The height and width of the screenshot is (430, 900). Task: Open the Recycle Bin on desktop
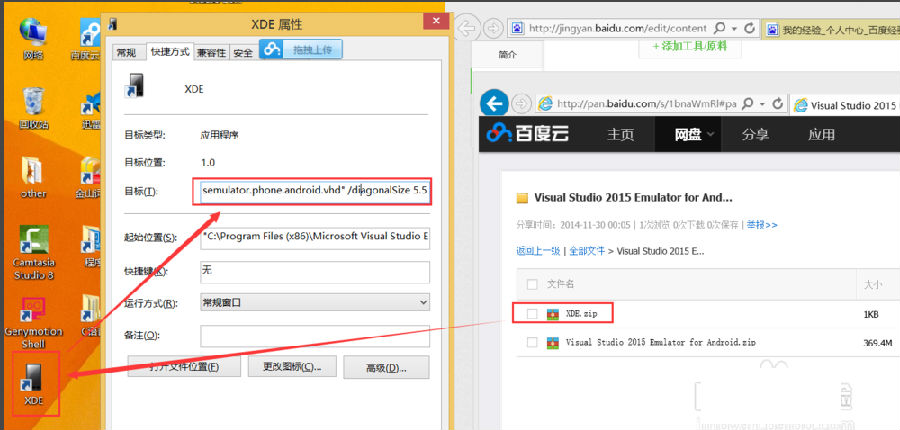click(x=33, y=104)
